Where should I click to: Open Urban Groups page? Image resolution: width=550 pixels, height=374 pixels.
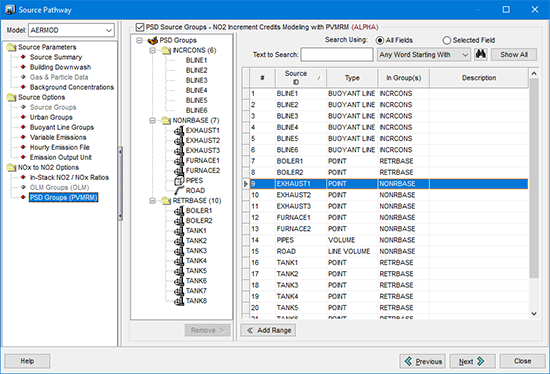tap(51, 117)
